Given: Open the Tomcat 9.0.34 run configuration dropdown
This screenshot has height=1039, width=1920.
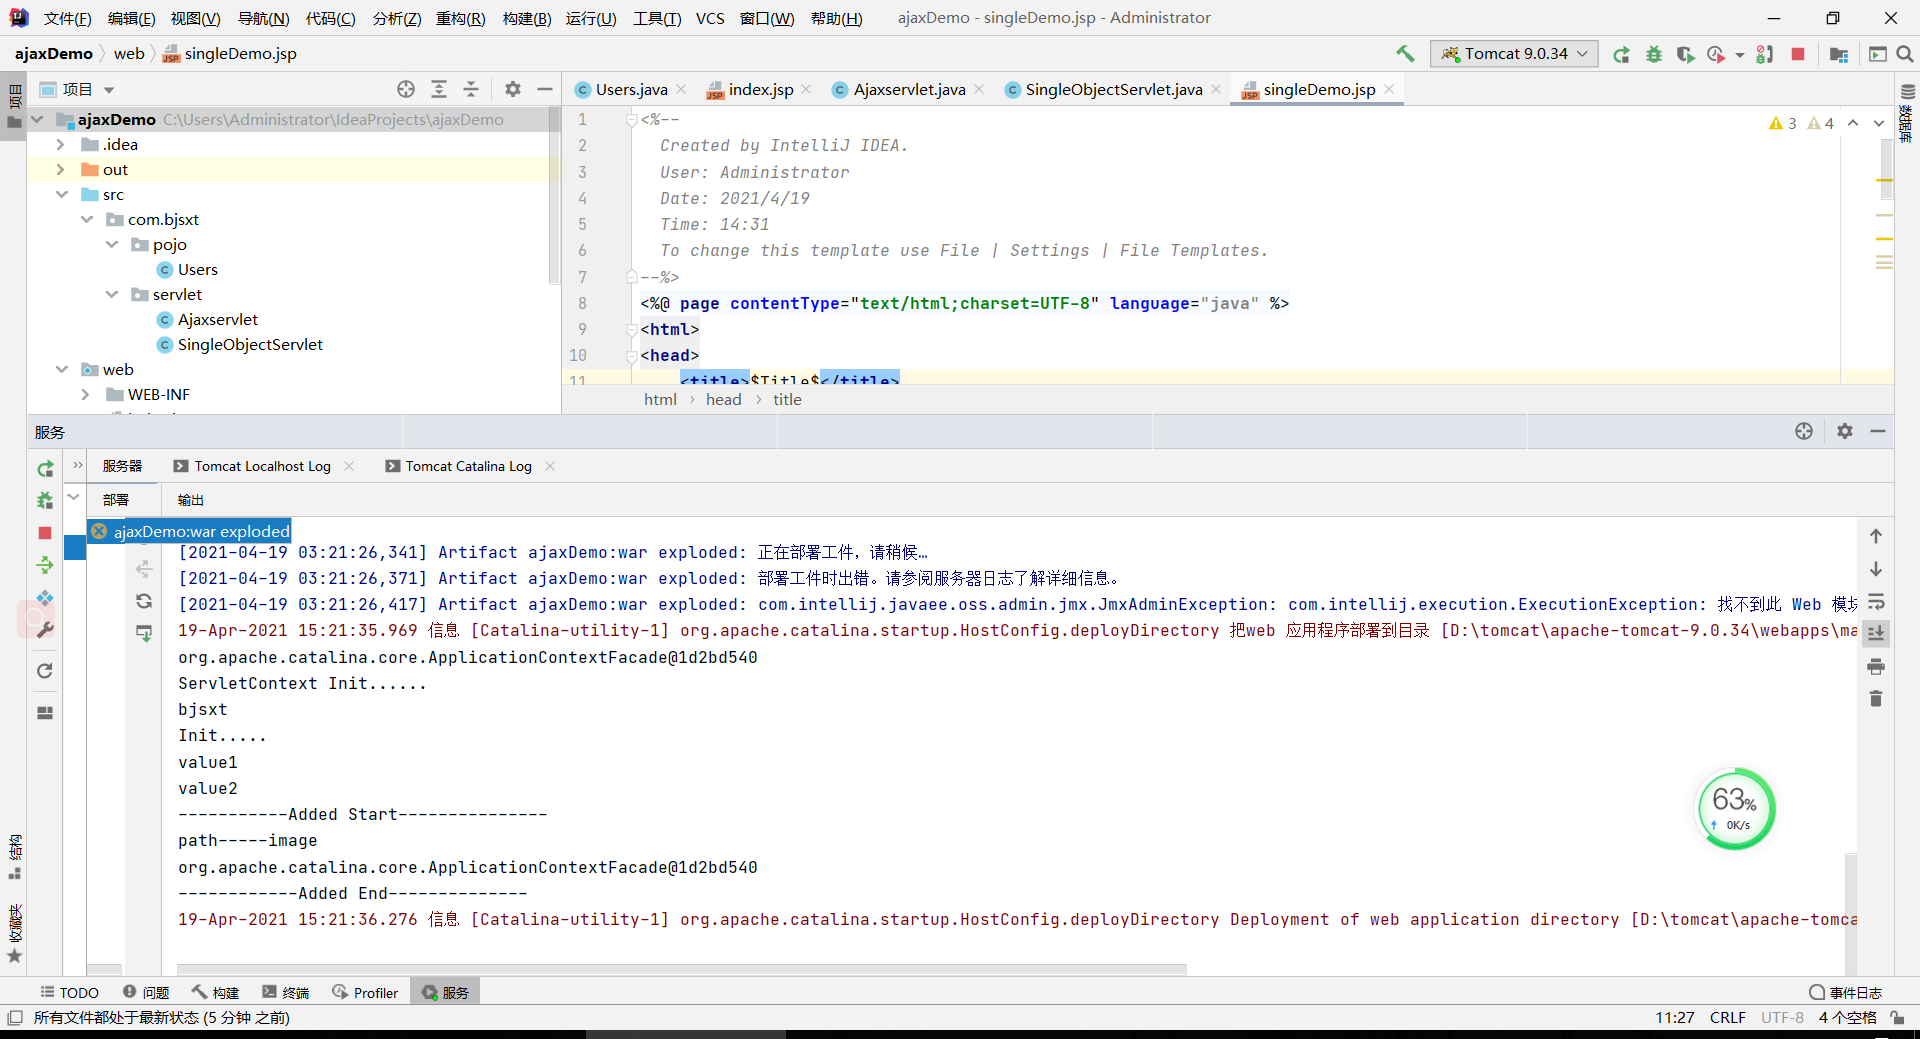Looking at the screenshot, I should [x=1514, y=54].
